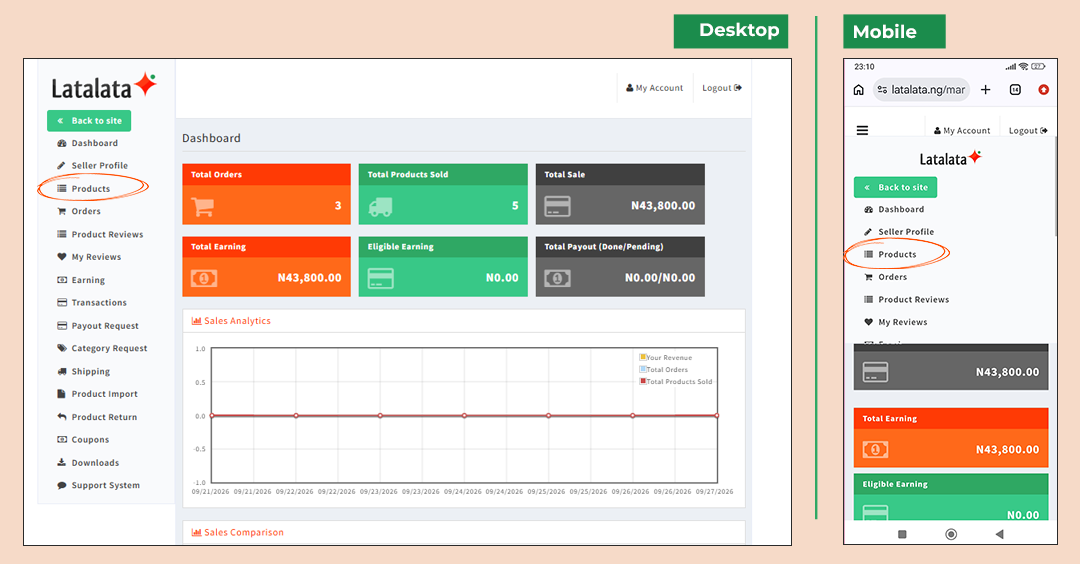Click Total Products Sold legend swatch
Viewport: 1080px width, 564px height.
(x=643, y=381)
